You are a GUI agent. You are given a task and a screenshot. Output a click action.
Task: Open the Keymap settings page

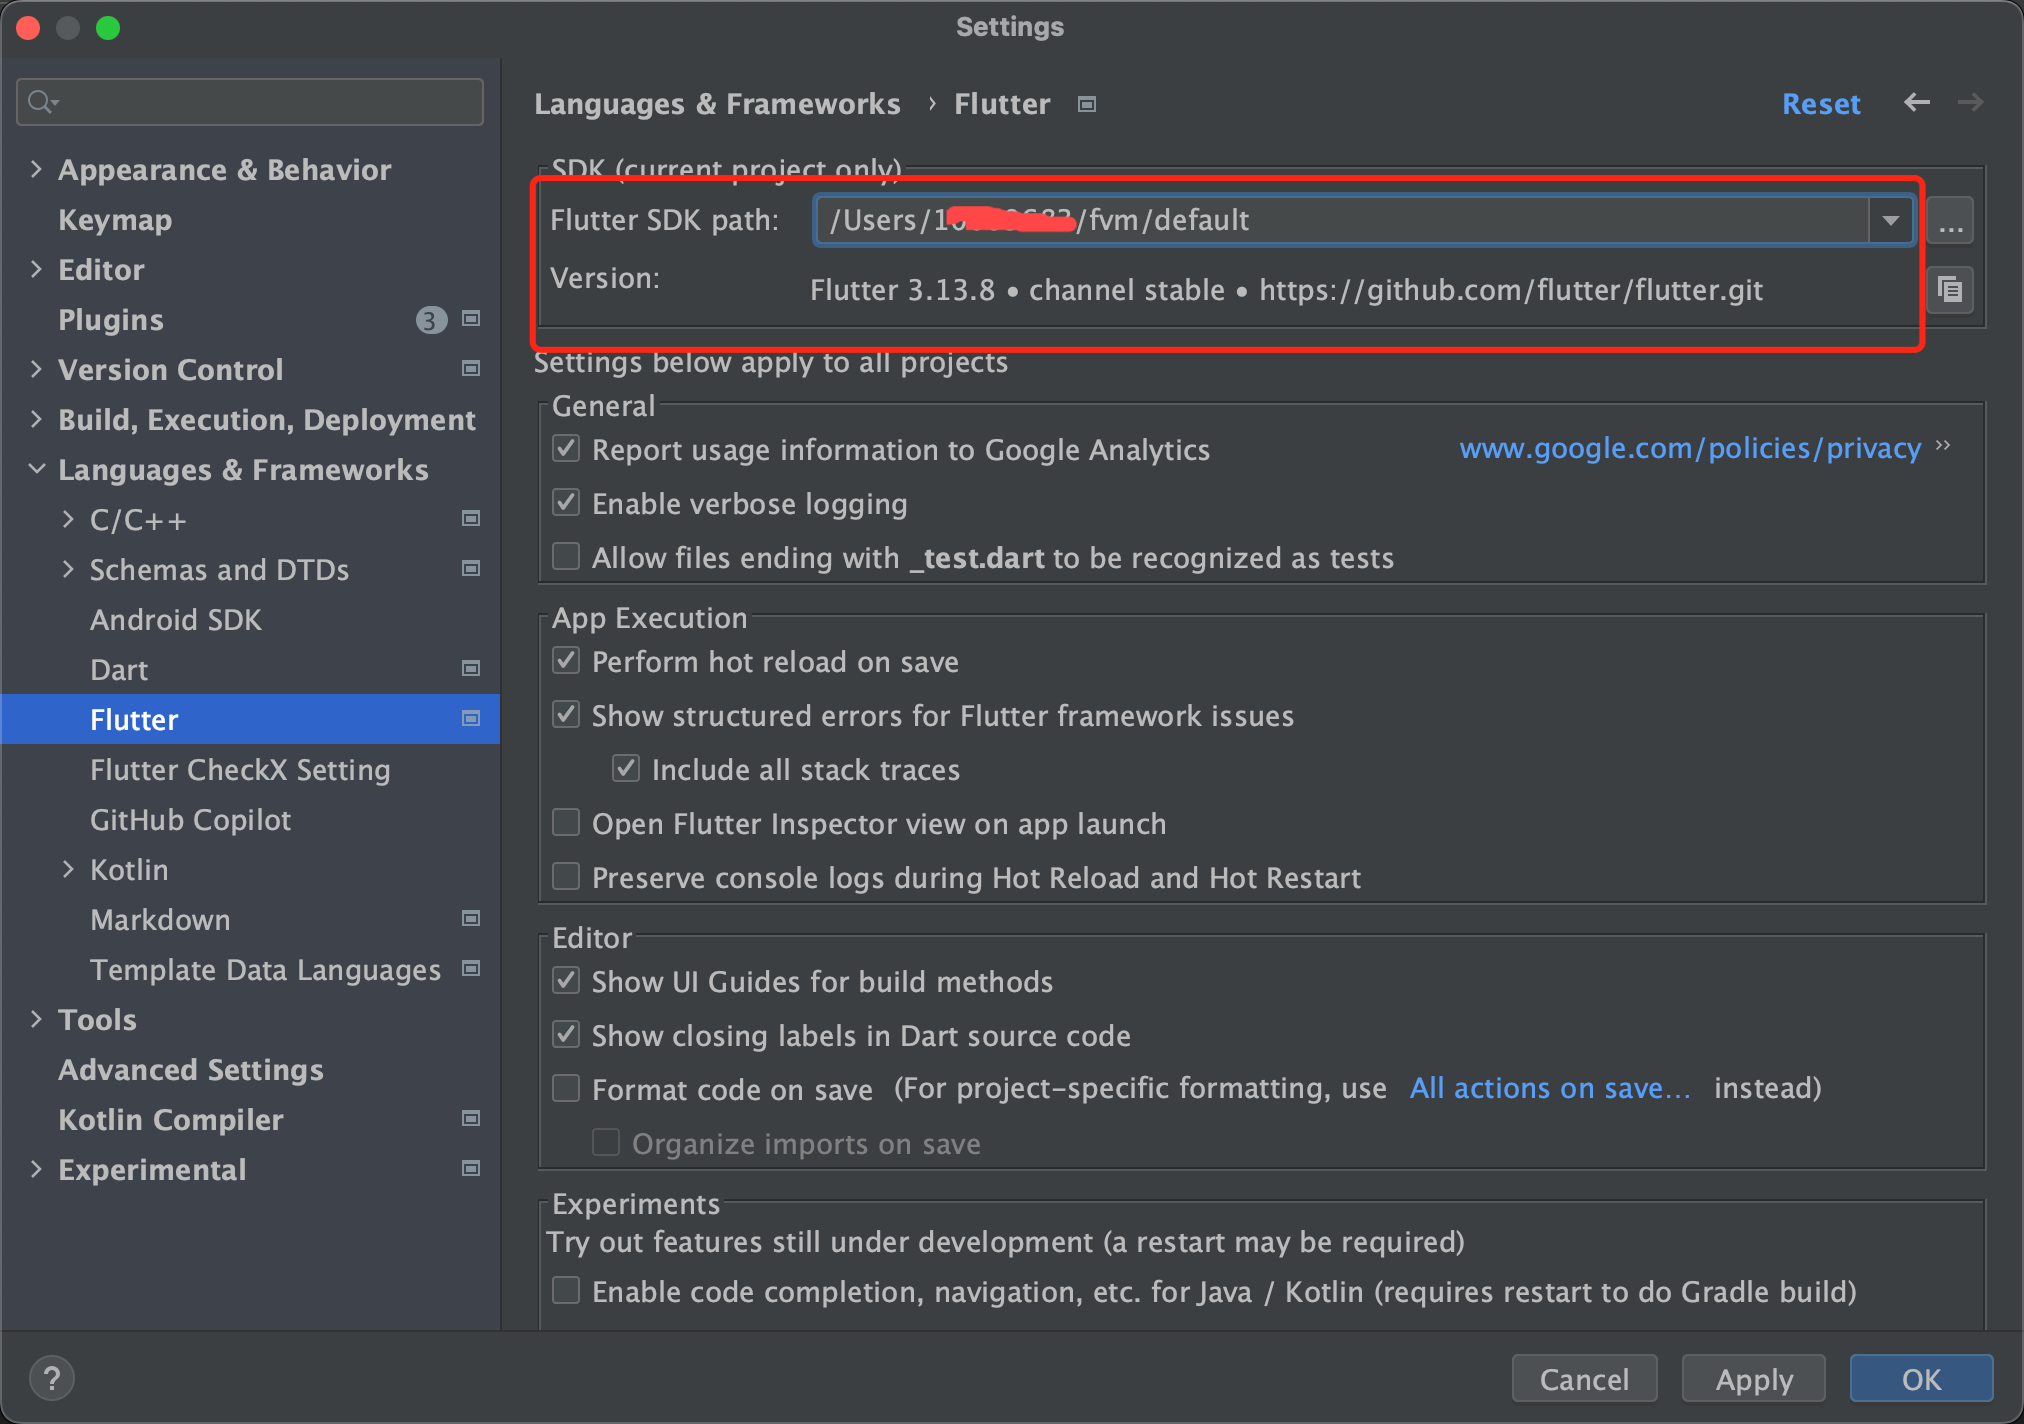point(115,220)
